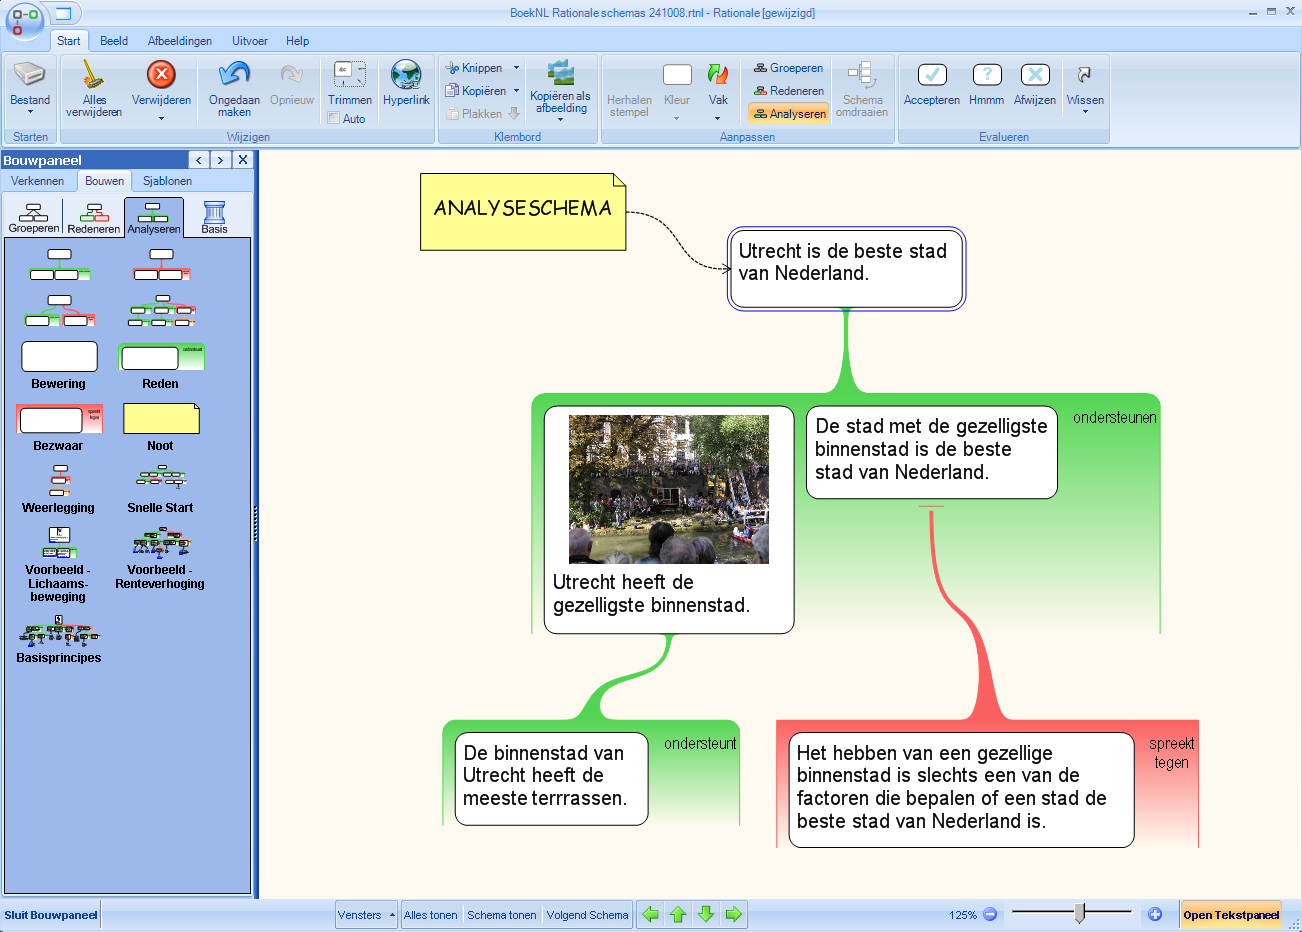1302x932 pixels.
Task: Click the Volgend Schema button
Action: [x=588, y=915]
